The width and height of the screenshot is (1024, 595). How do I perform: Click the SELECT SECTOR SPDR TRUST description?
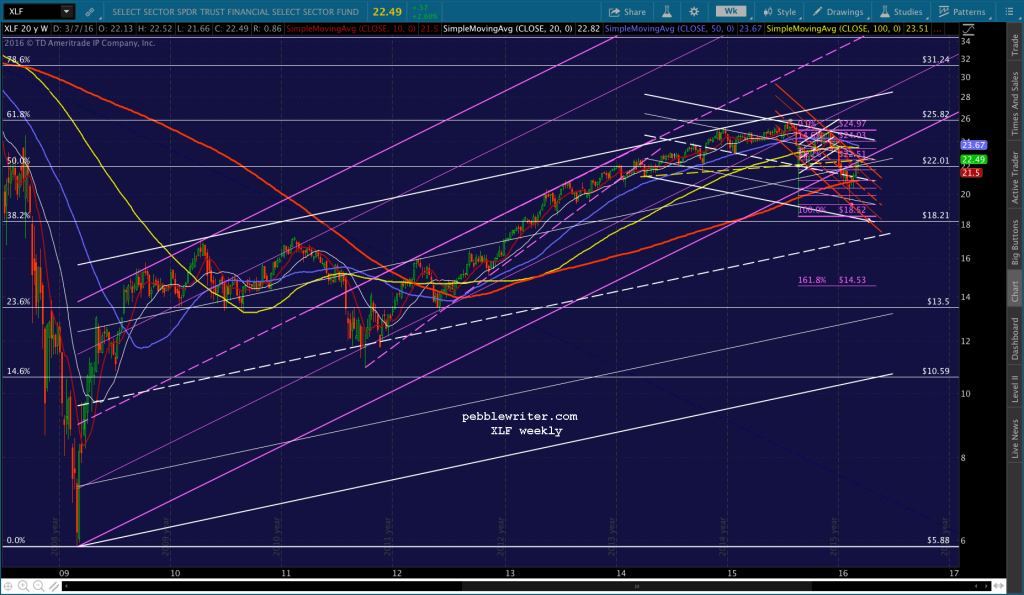pyautogui.click(x=235, y=12)
